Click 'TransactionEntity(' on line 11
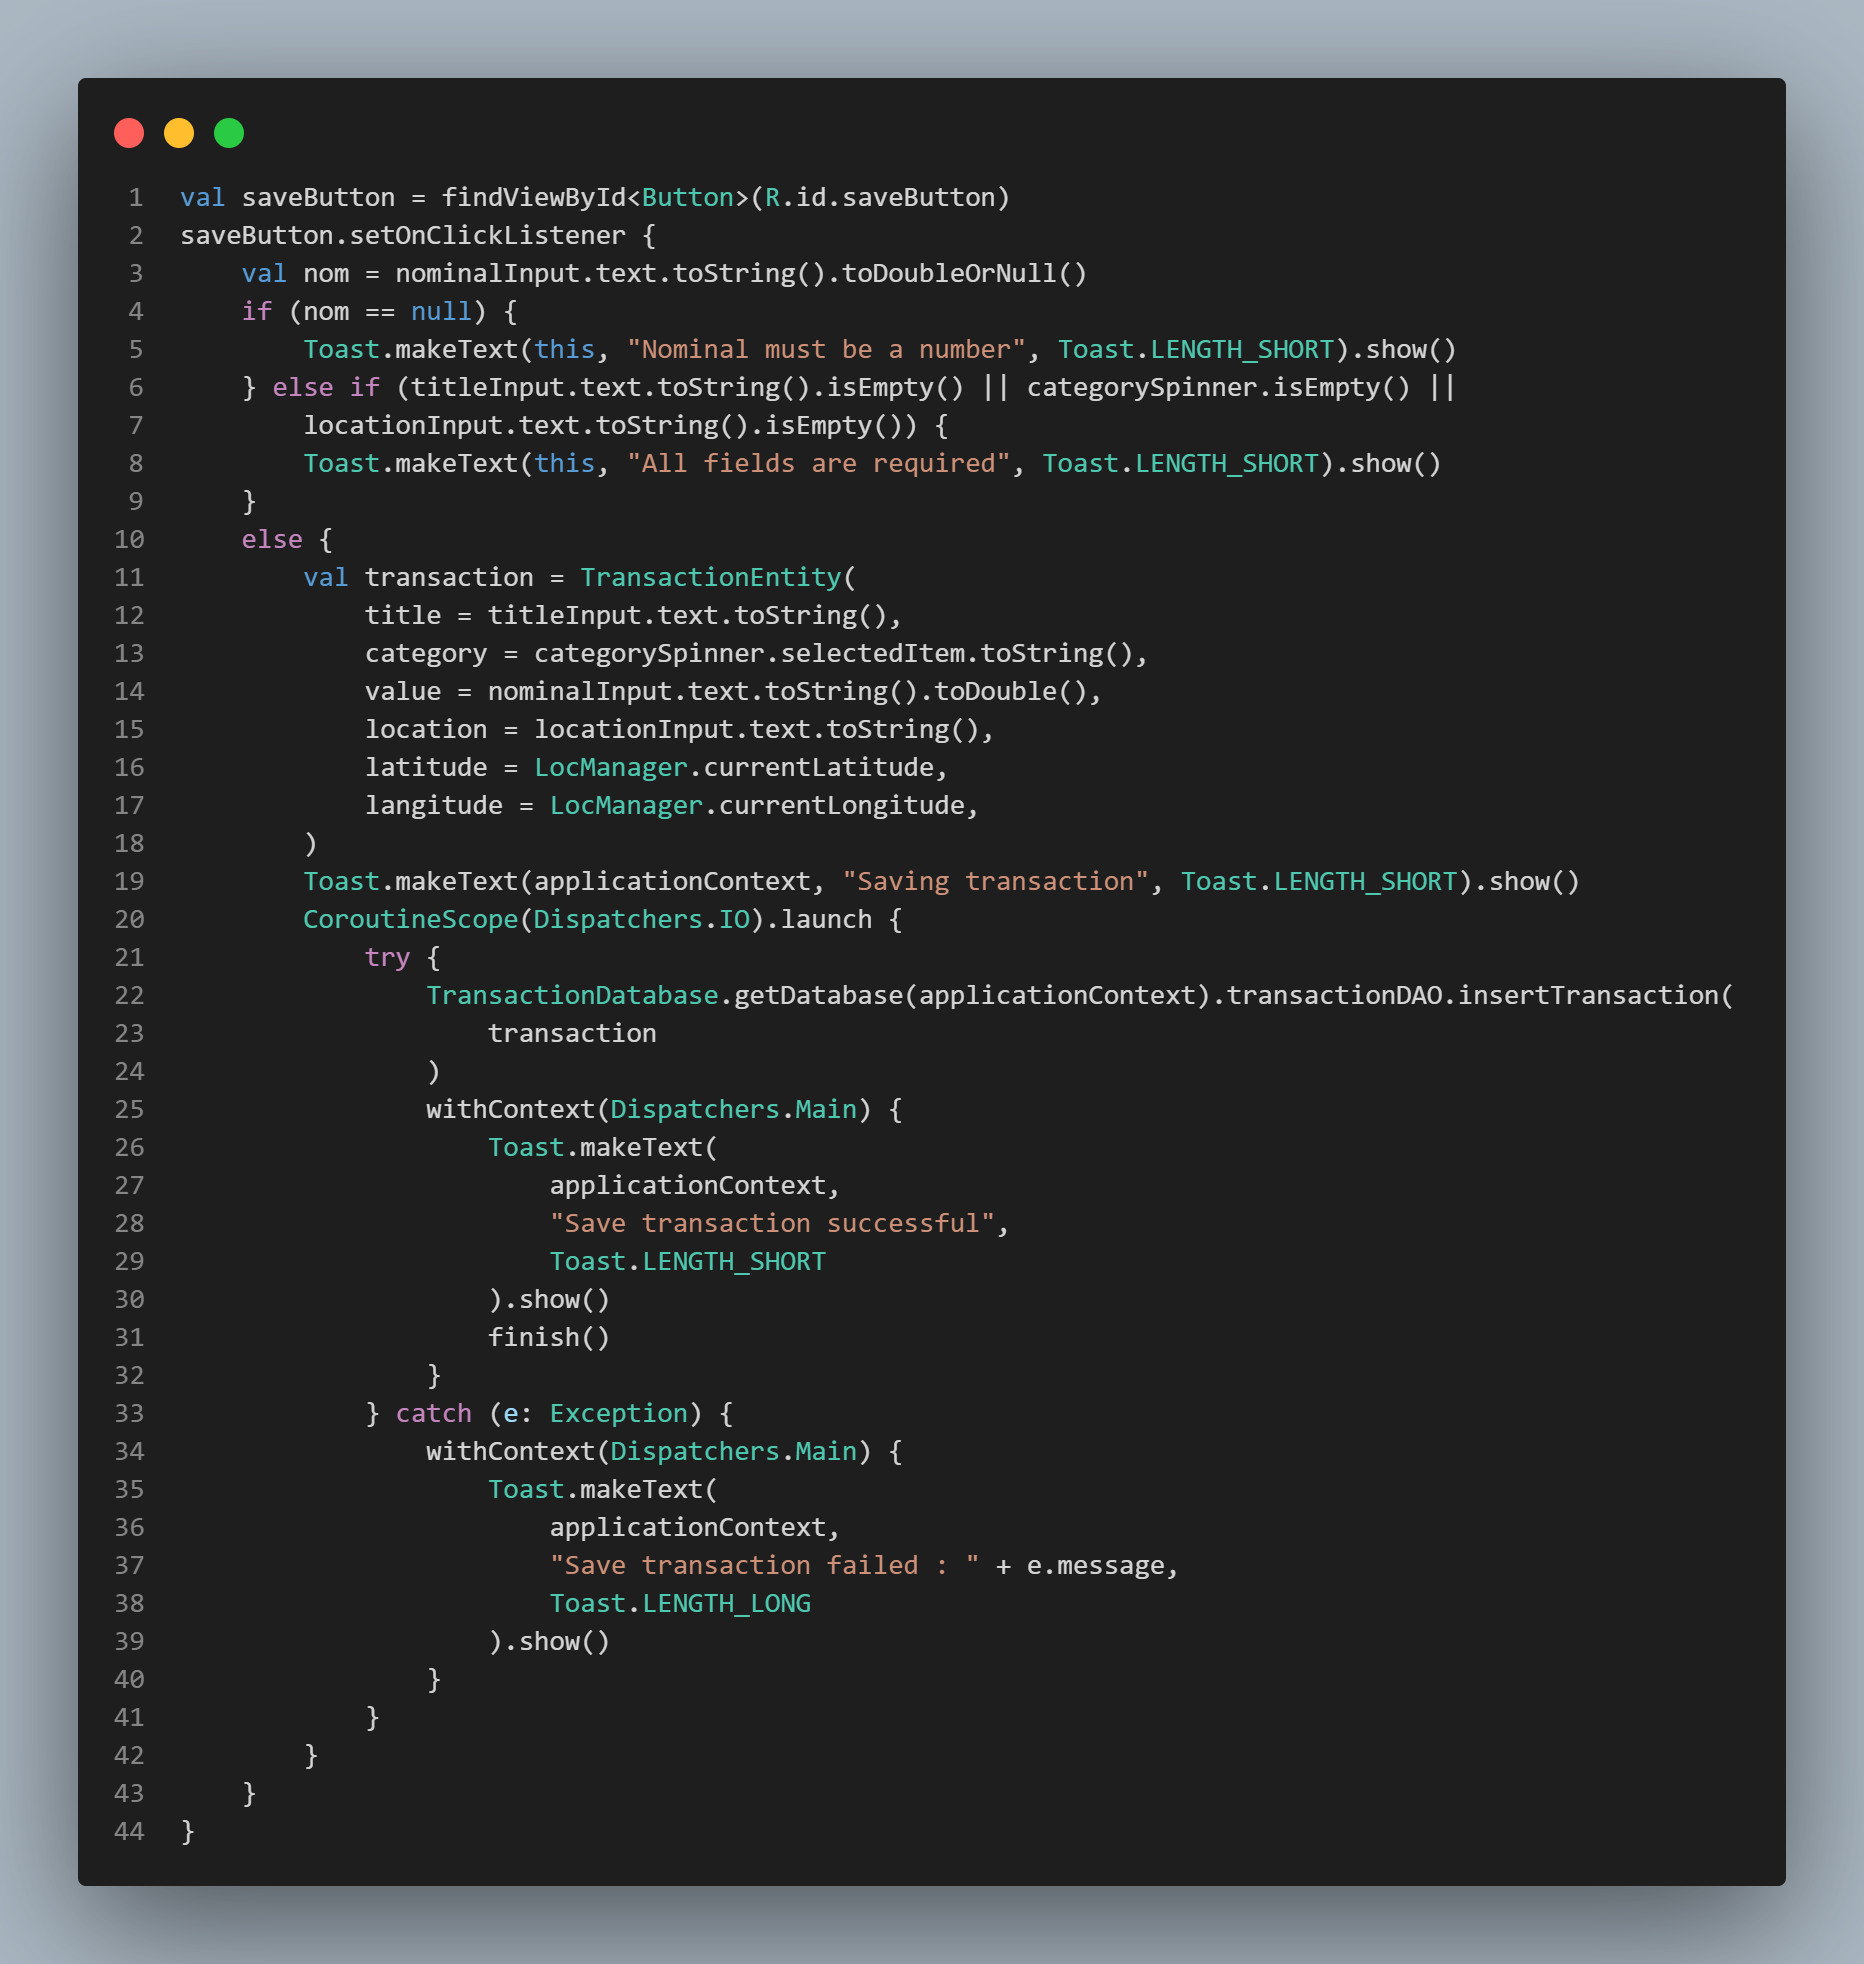 718,578
